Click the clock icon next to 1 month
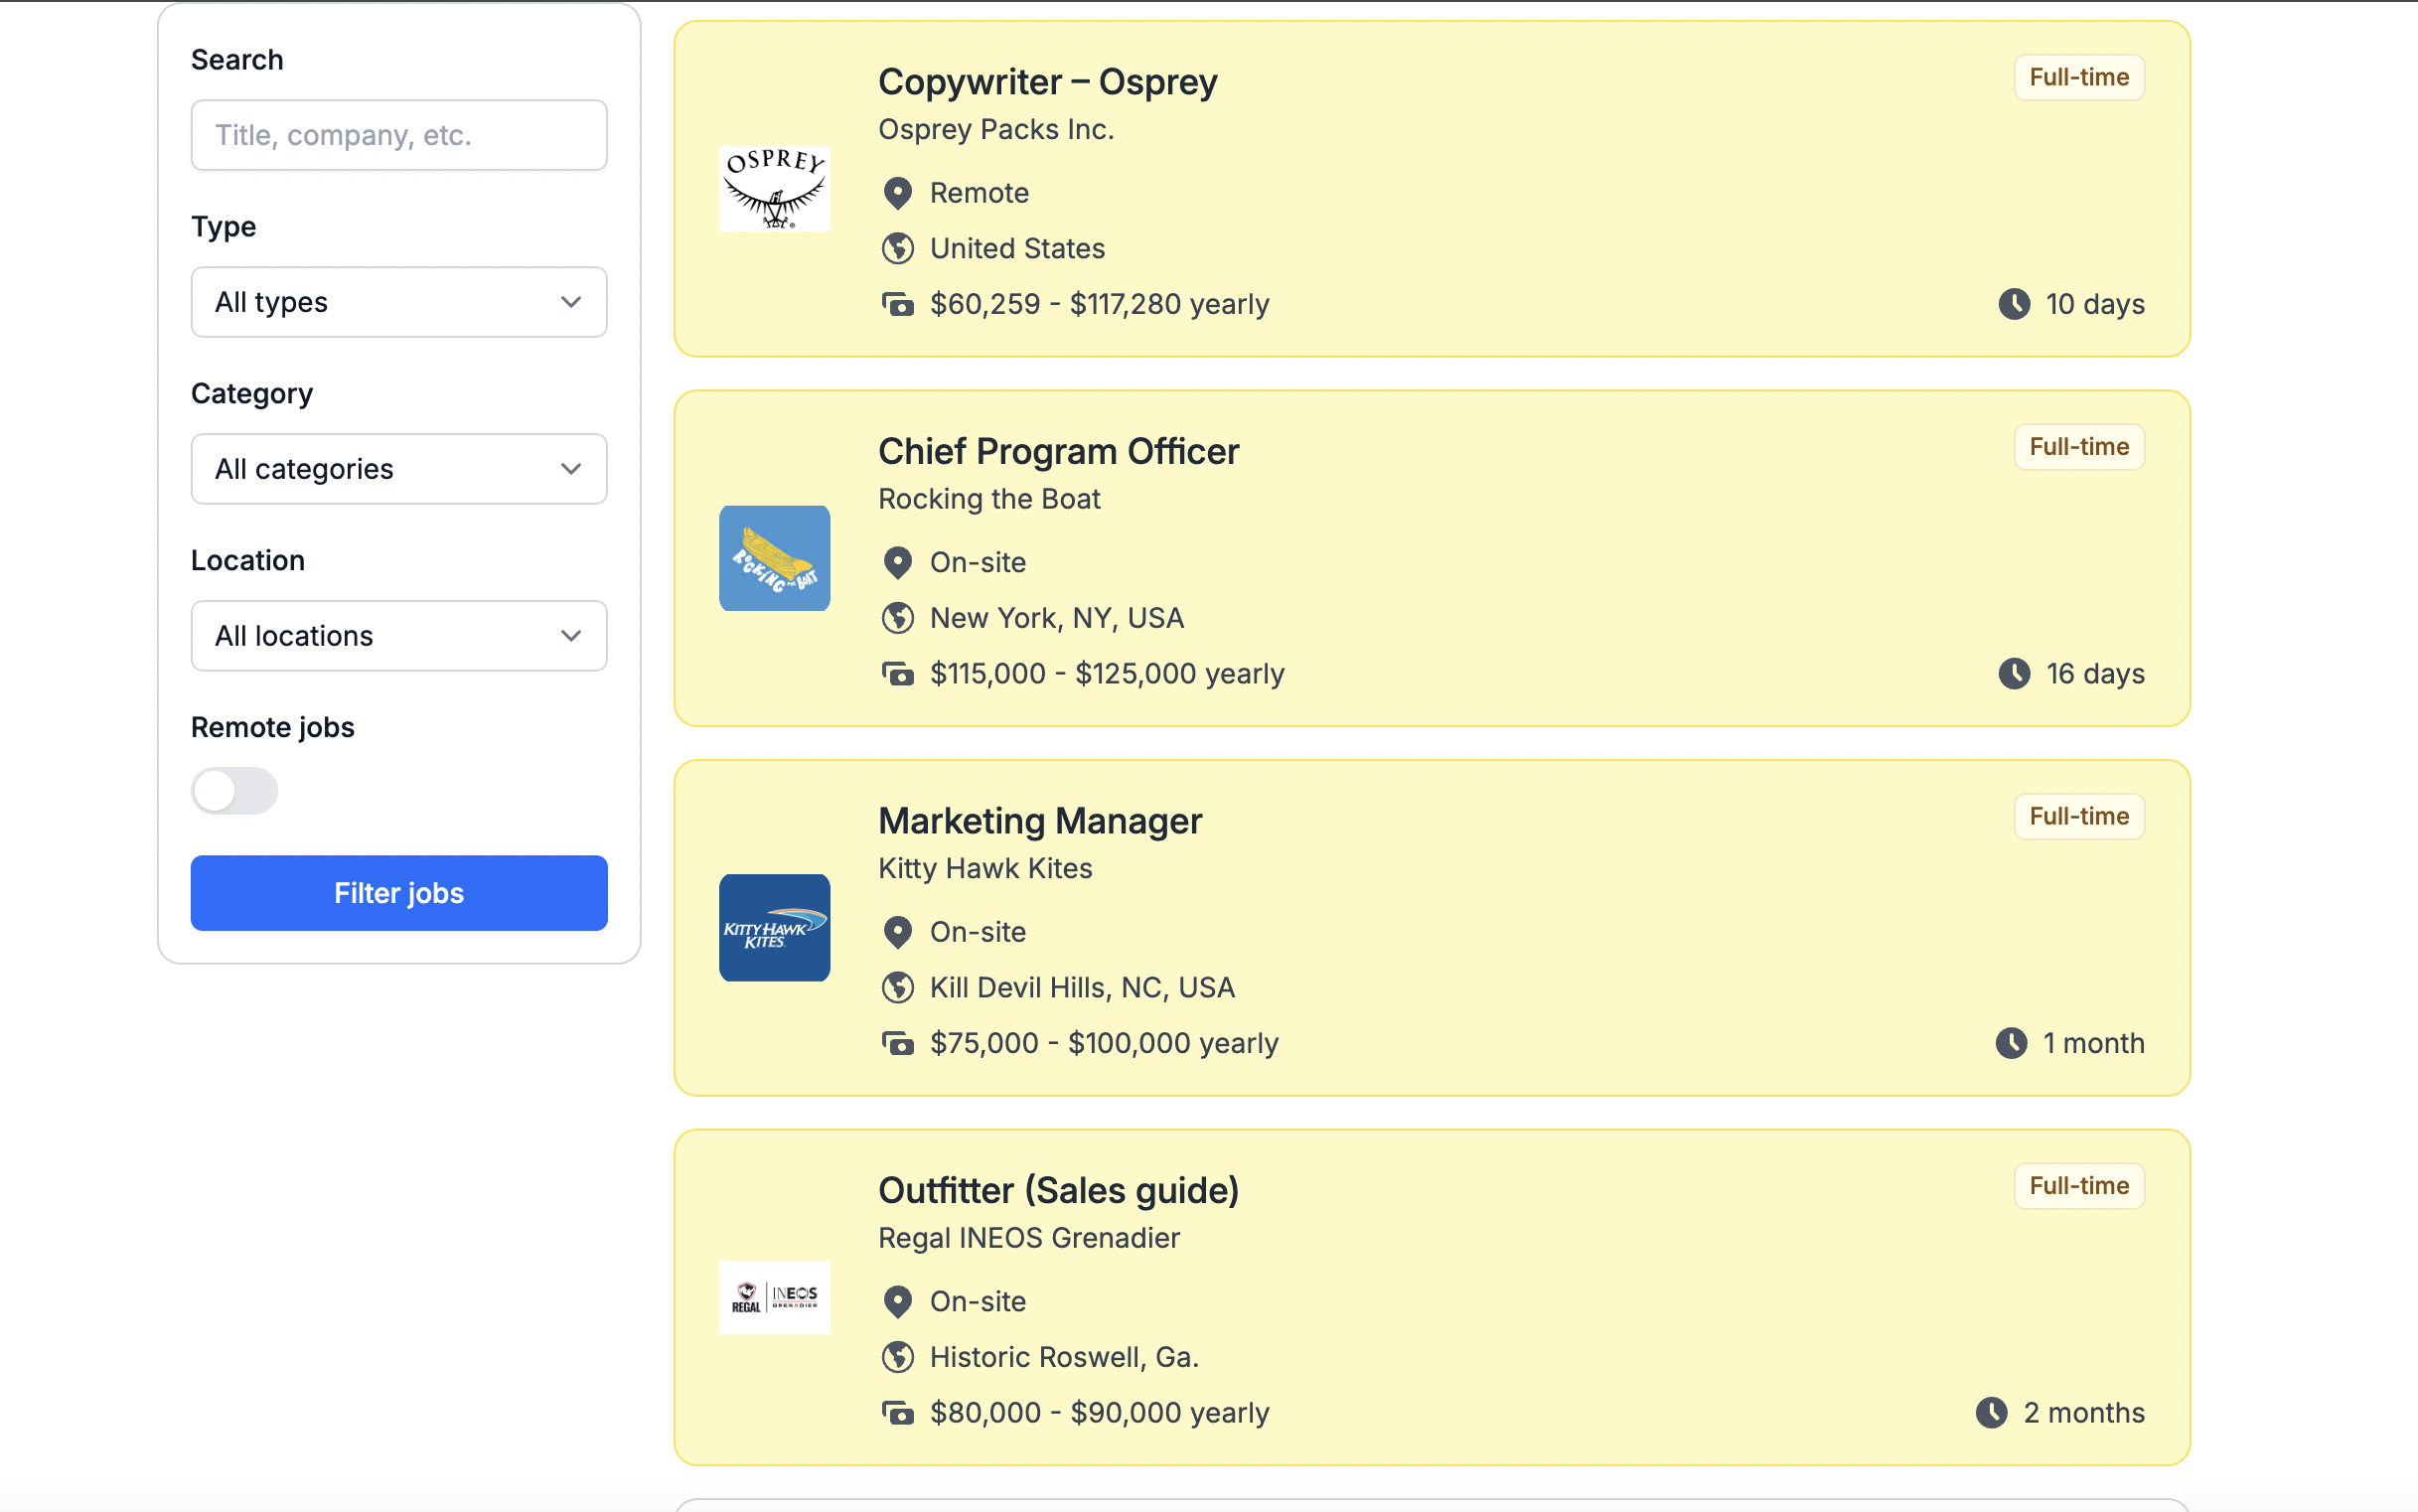The height and width of the screenshot is (1512, 2418). [2011, 1043]
